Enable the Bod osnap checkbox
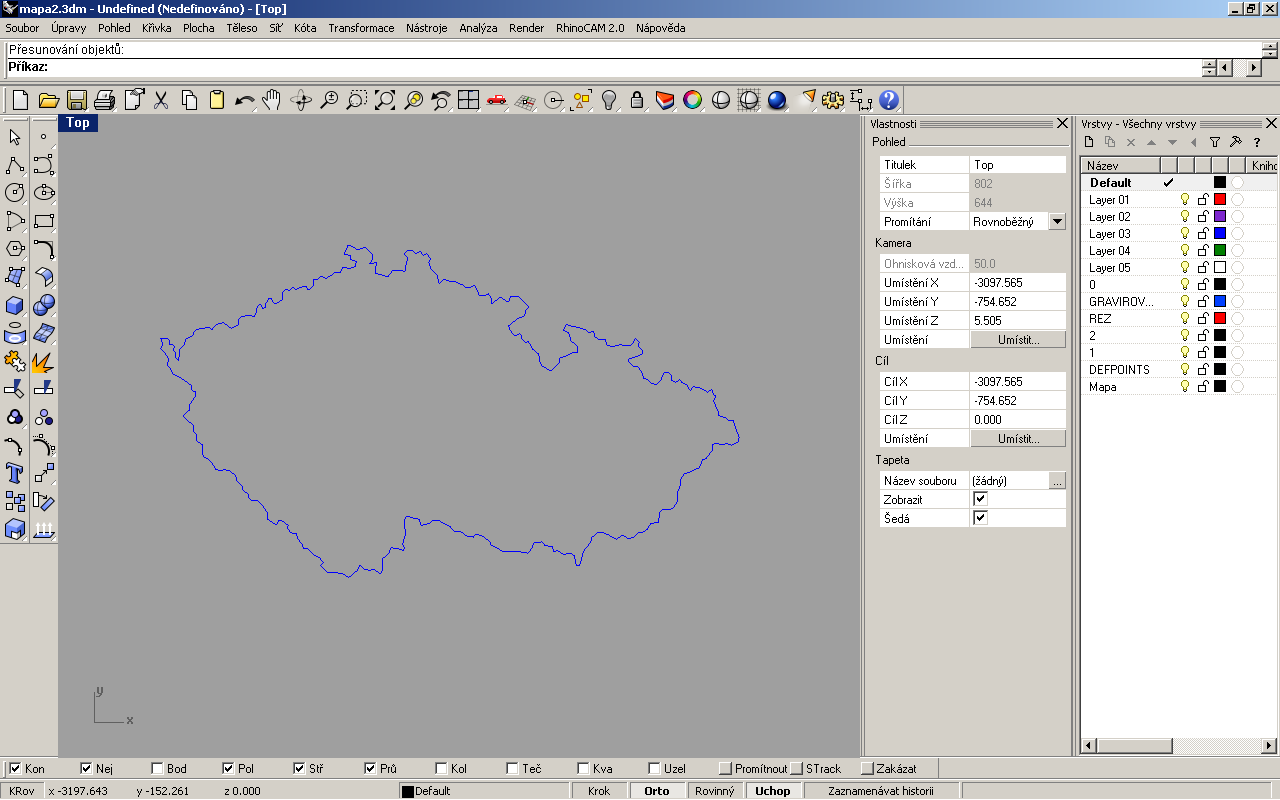The width and height of the screenshot is (1280, 800). [157, 769]
